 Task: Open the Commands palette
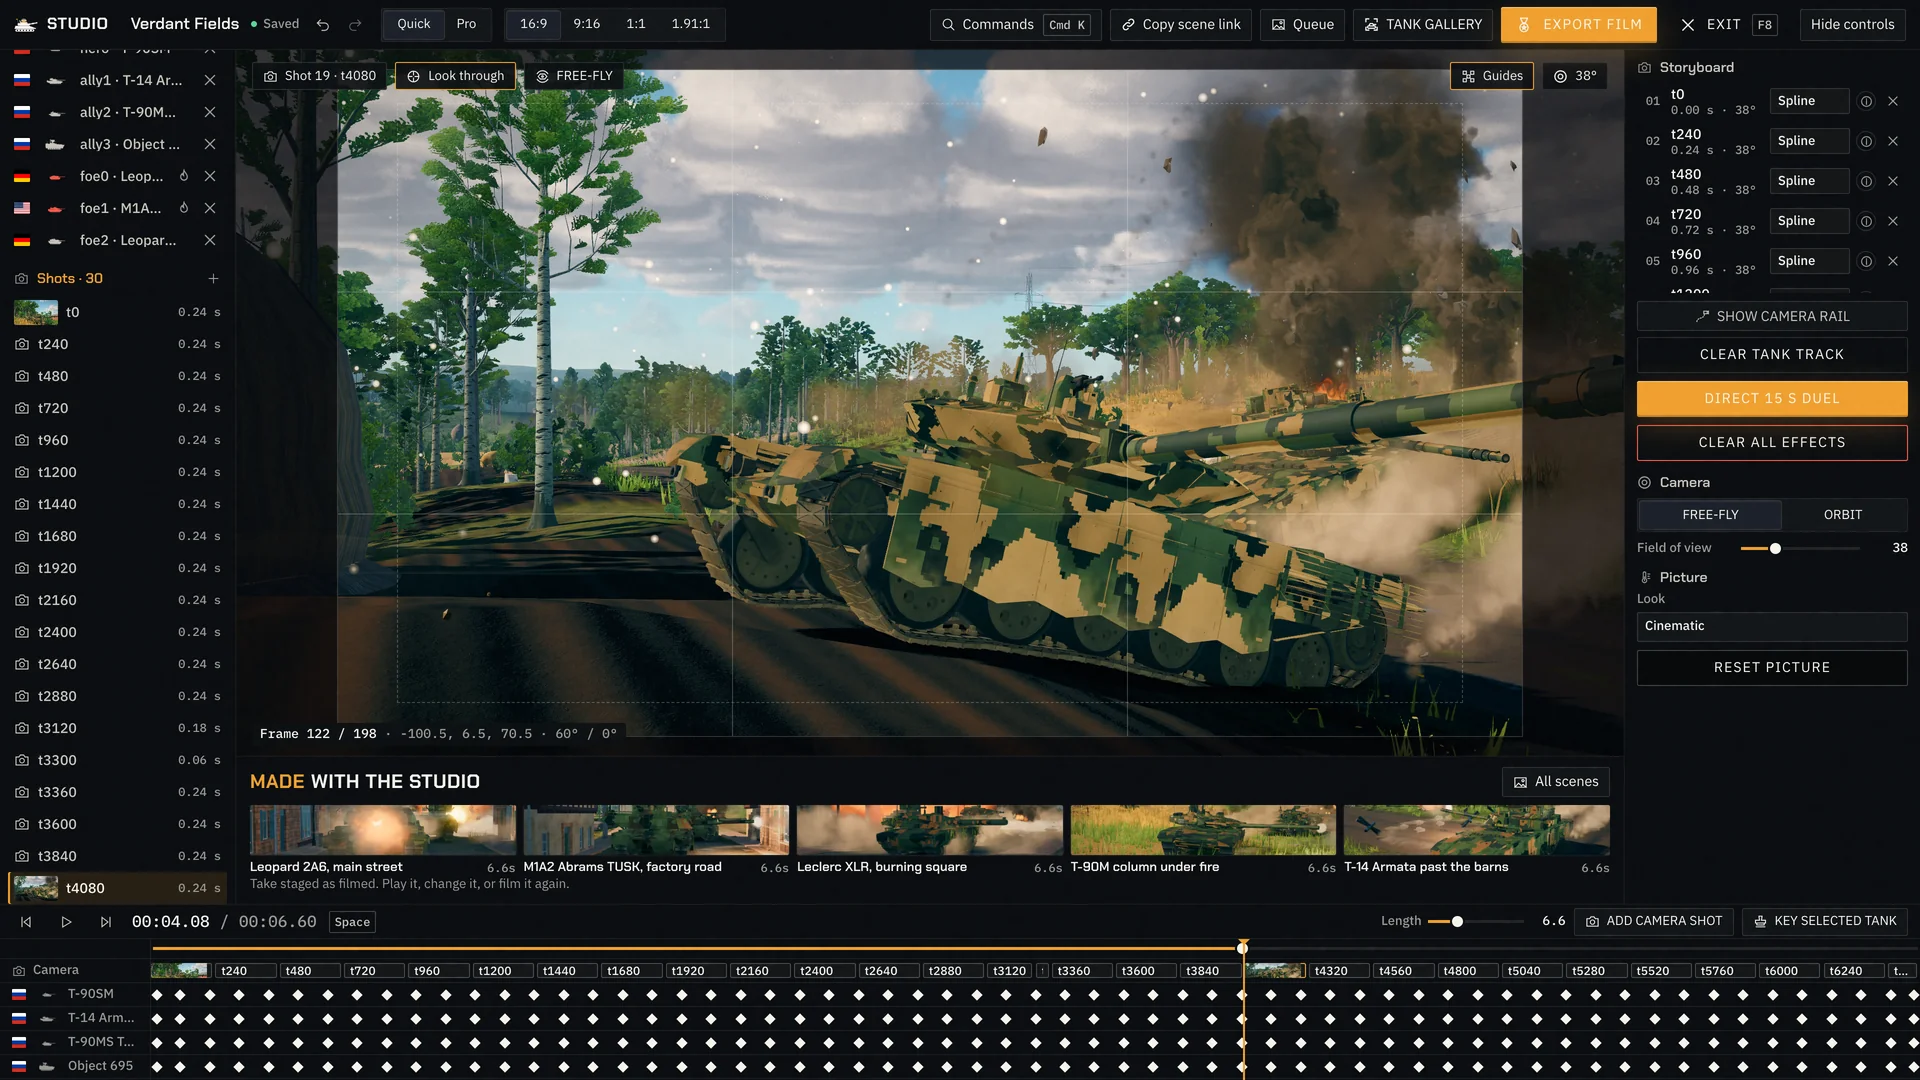tap(1015, 24)
